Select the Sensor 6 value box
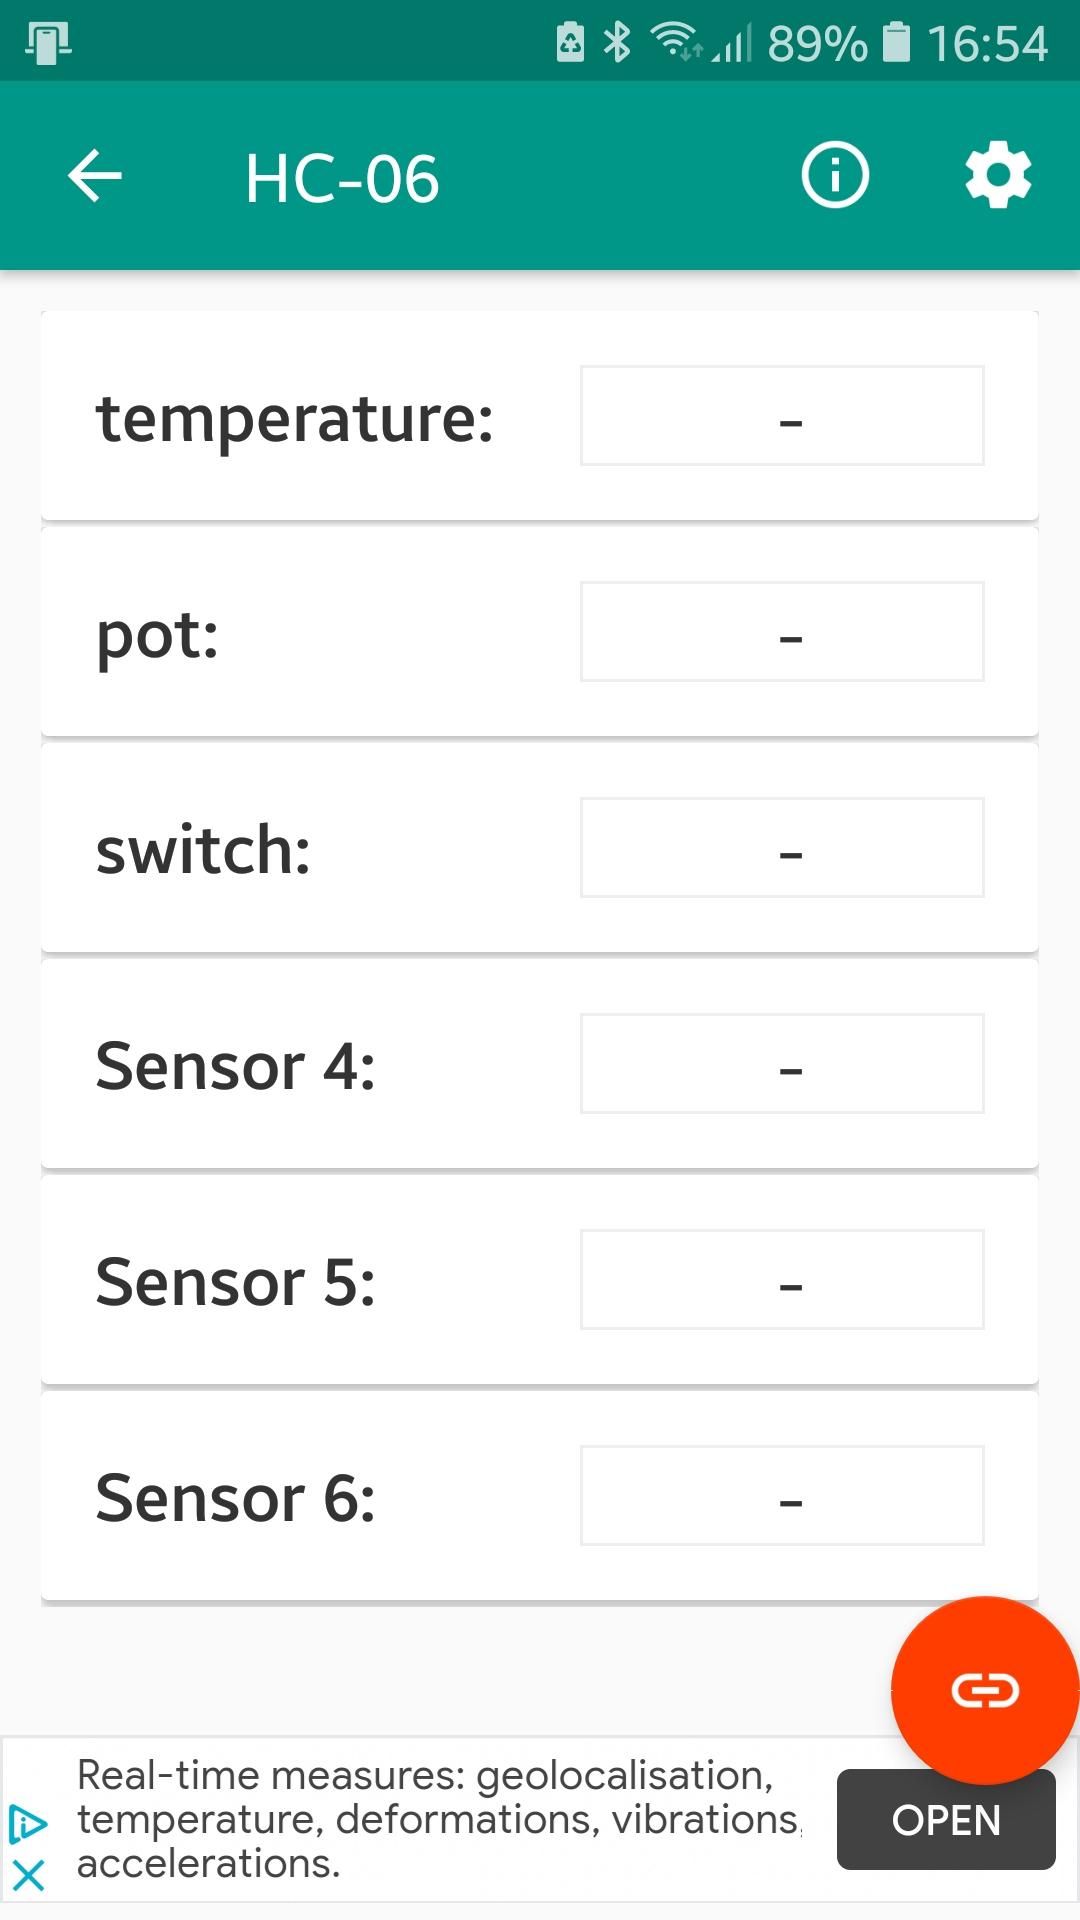Viewport: 1080px width, 1920px height. coord(781,1496)
